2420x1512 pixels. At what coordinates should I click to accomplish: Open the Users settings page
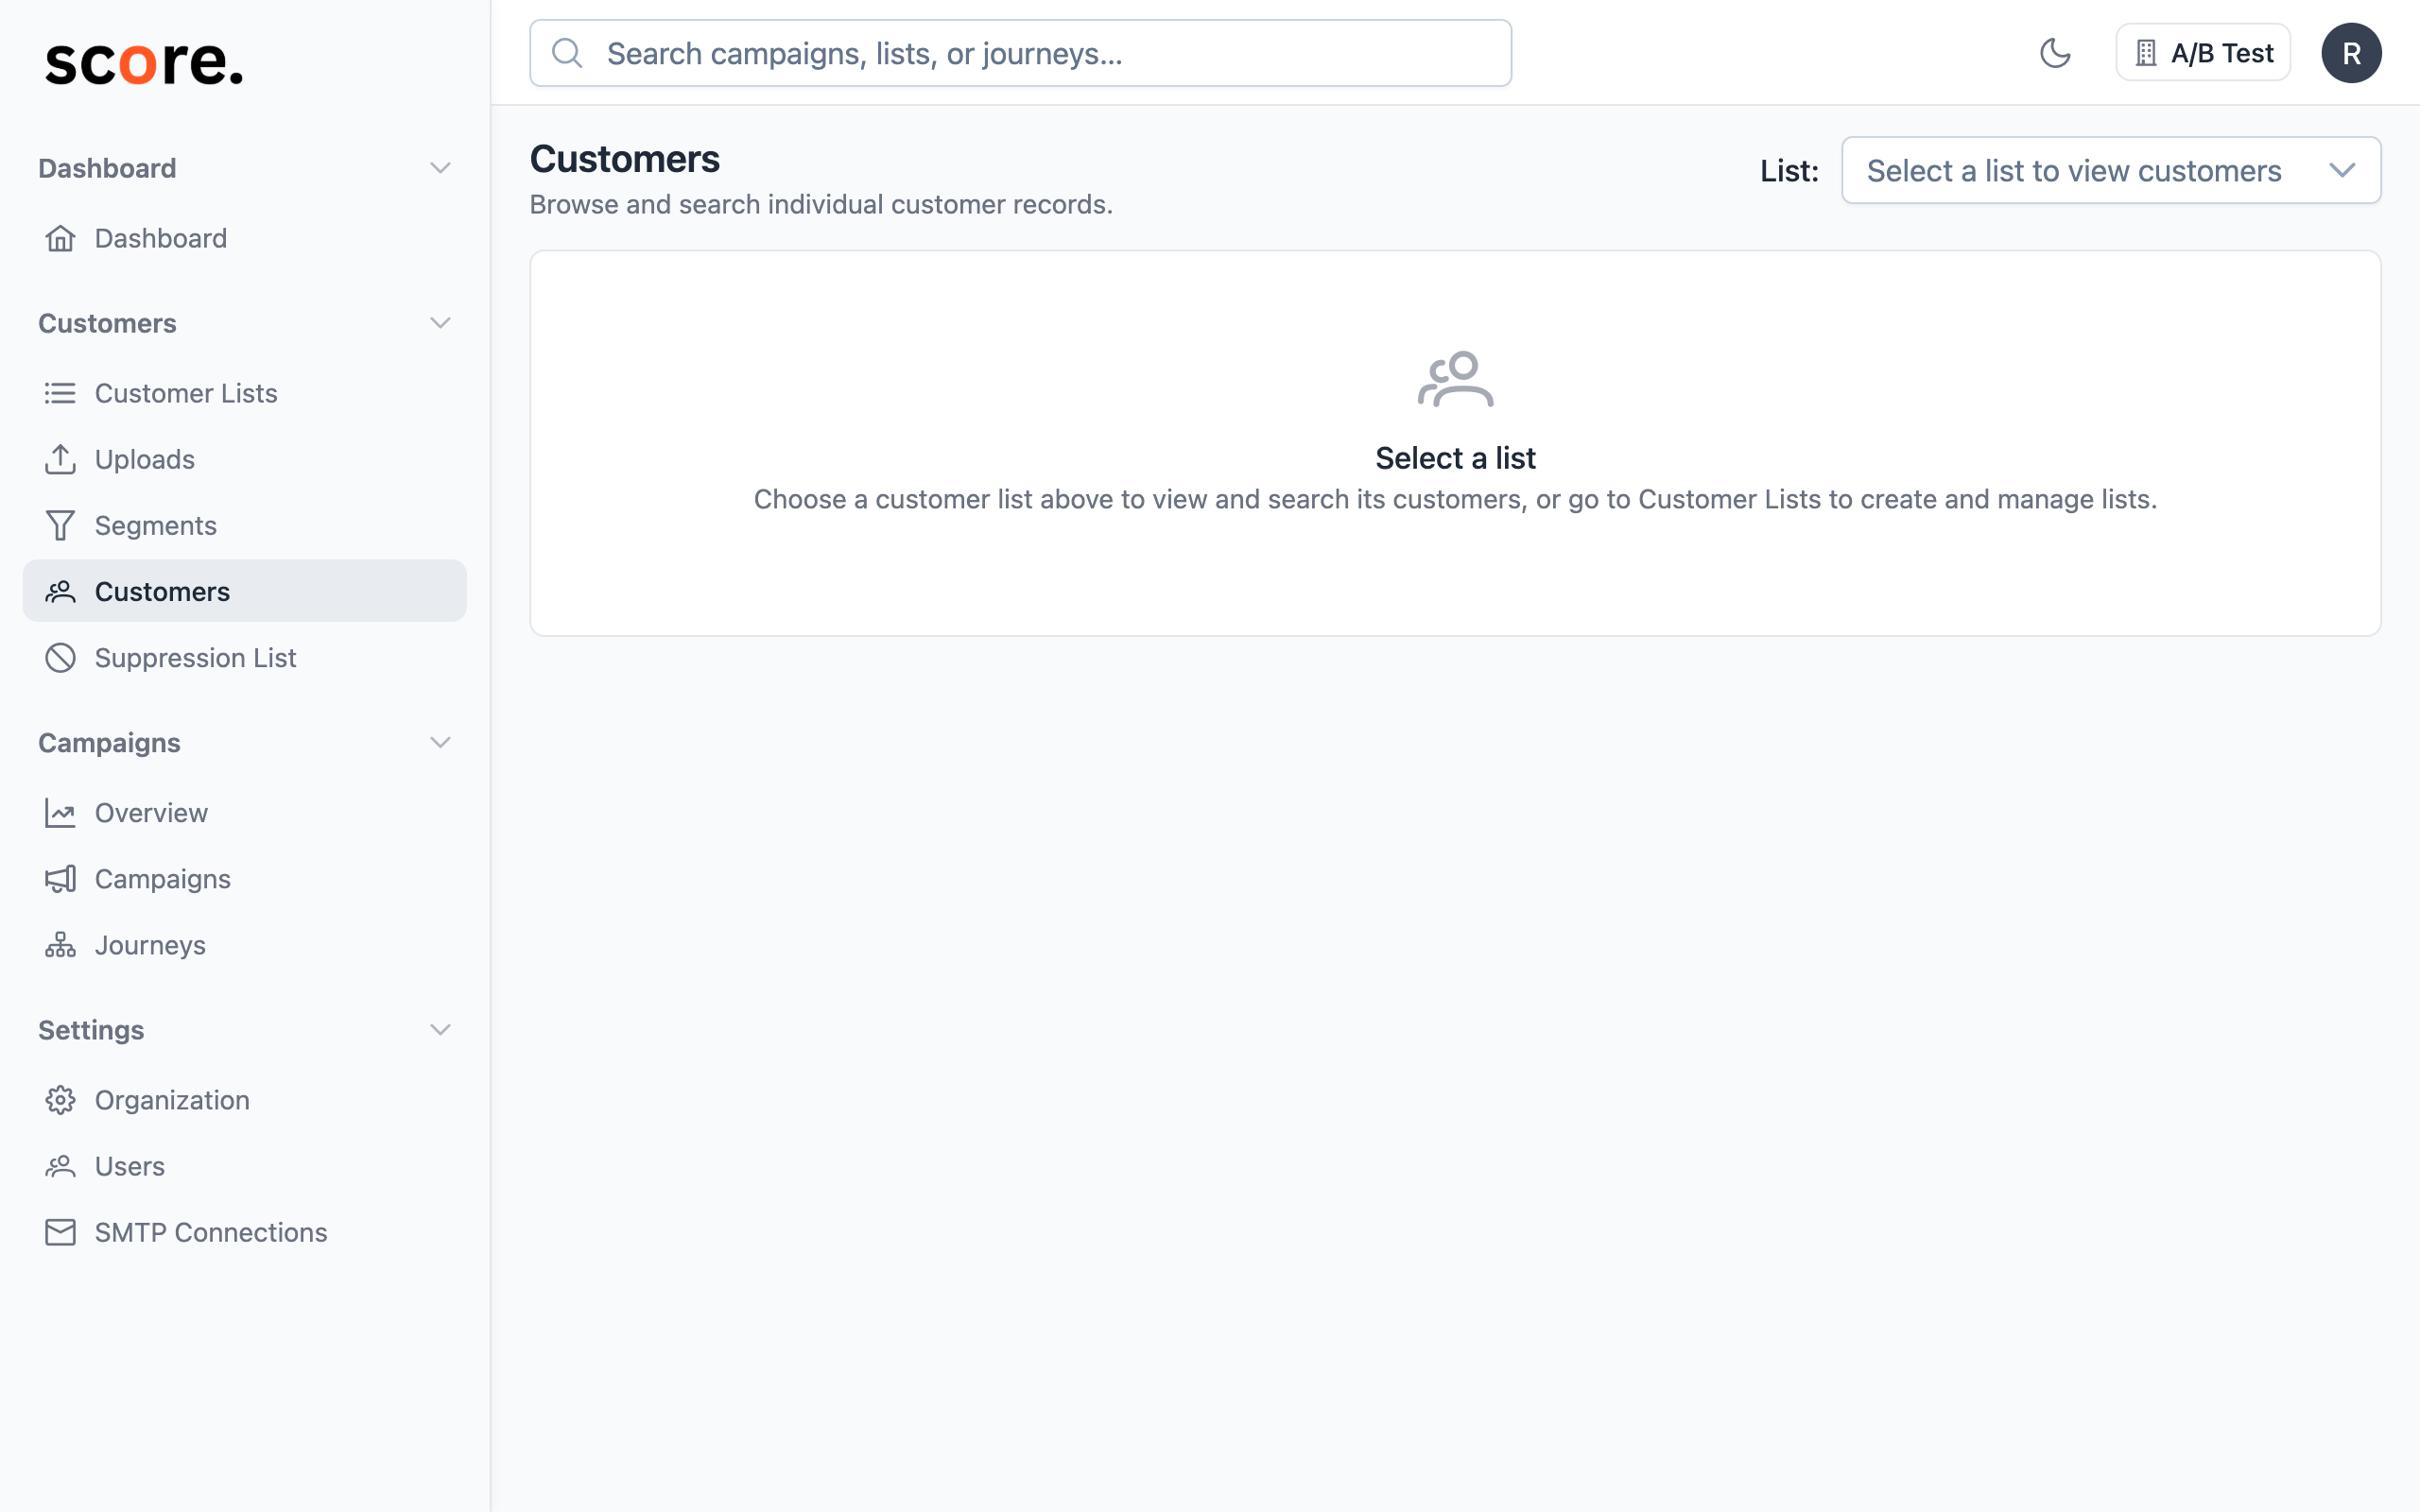click(130, 1166)
